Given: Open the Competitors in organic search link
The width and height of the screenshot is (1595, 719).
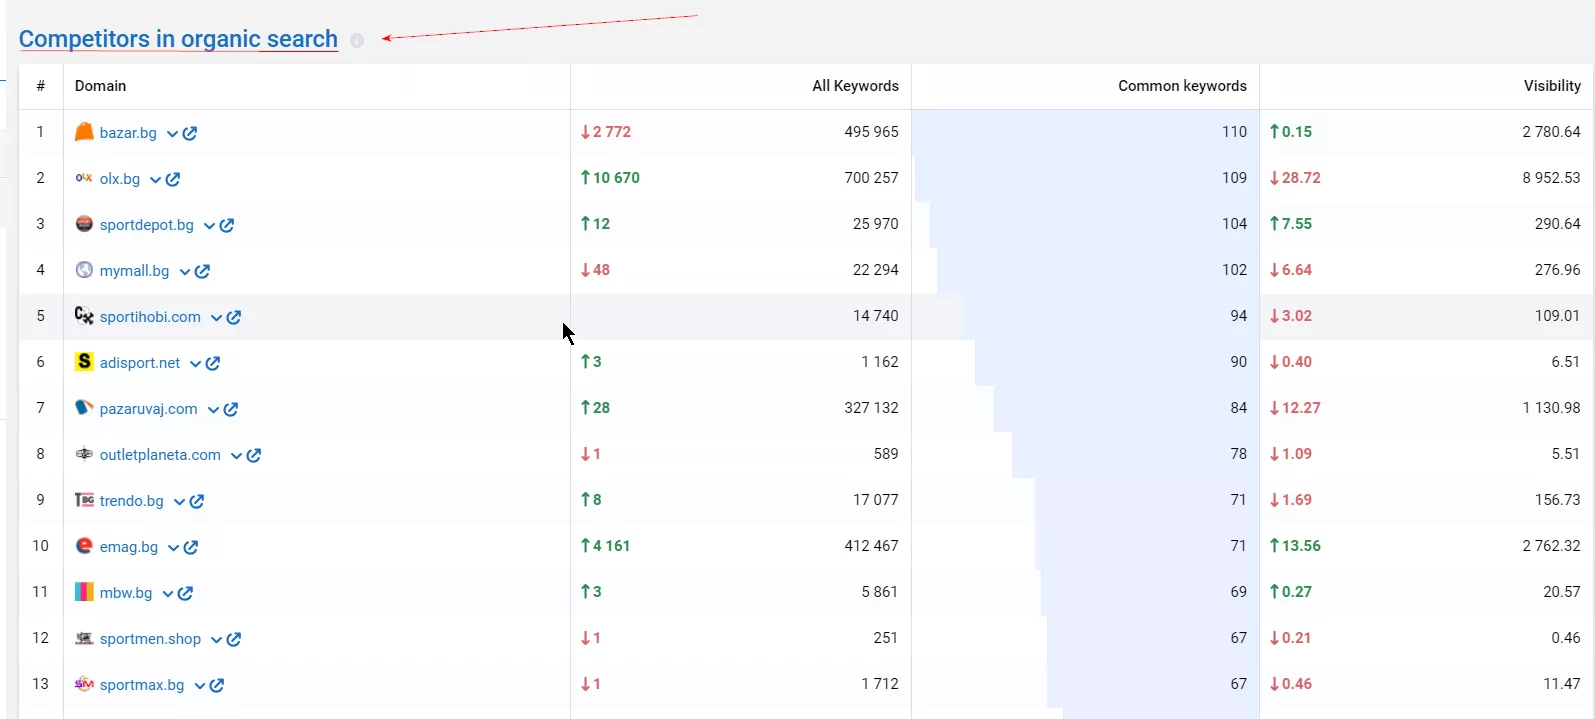Looking at the screenshot, I should tap(178, 39).
